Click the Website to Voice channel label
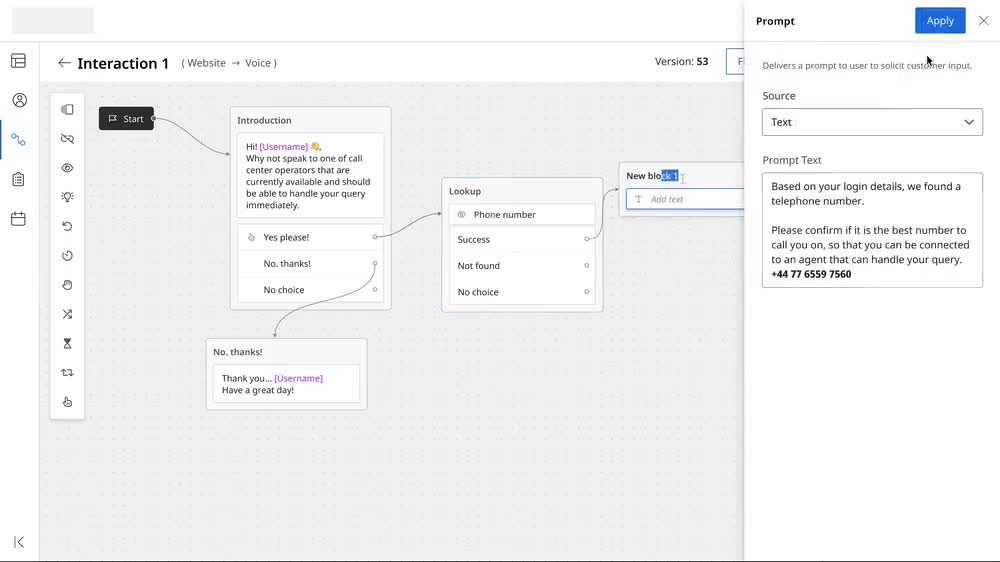1000x562 pixels. [229, 63]
